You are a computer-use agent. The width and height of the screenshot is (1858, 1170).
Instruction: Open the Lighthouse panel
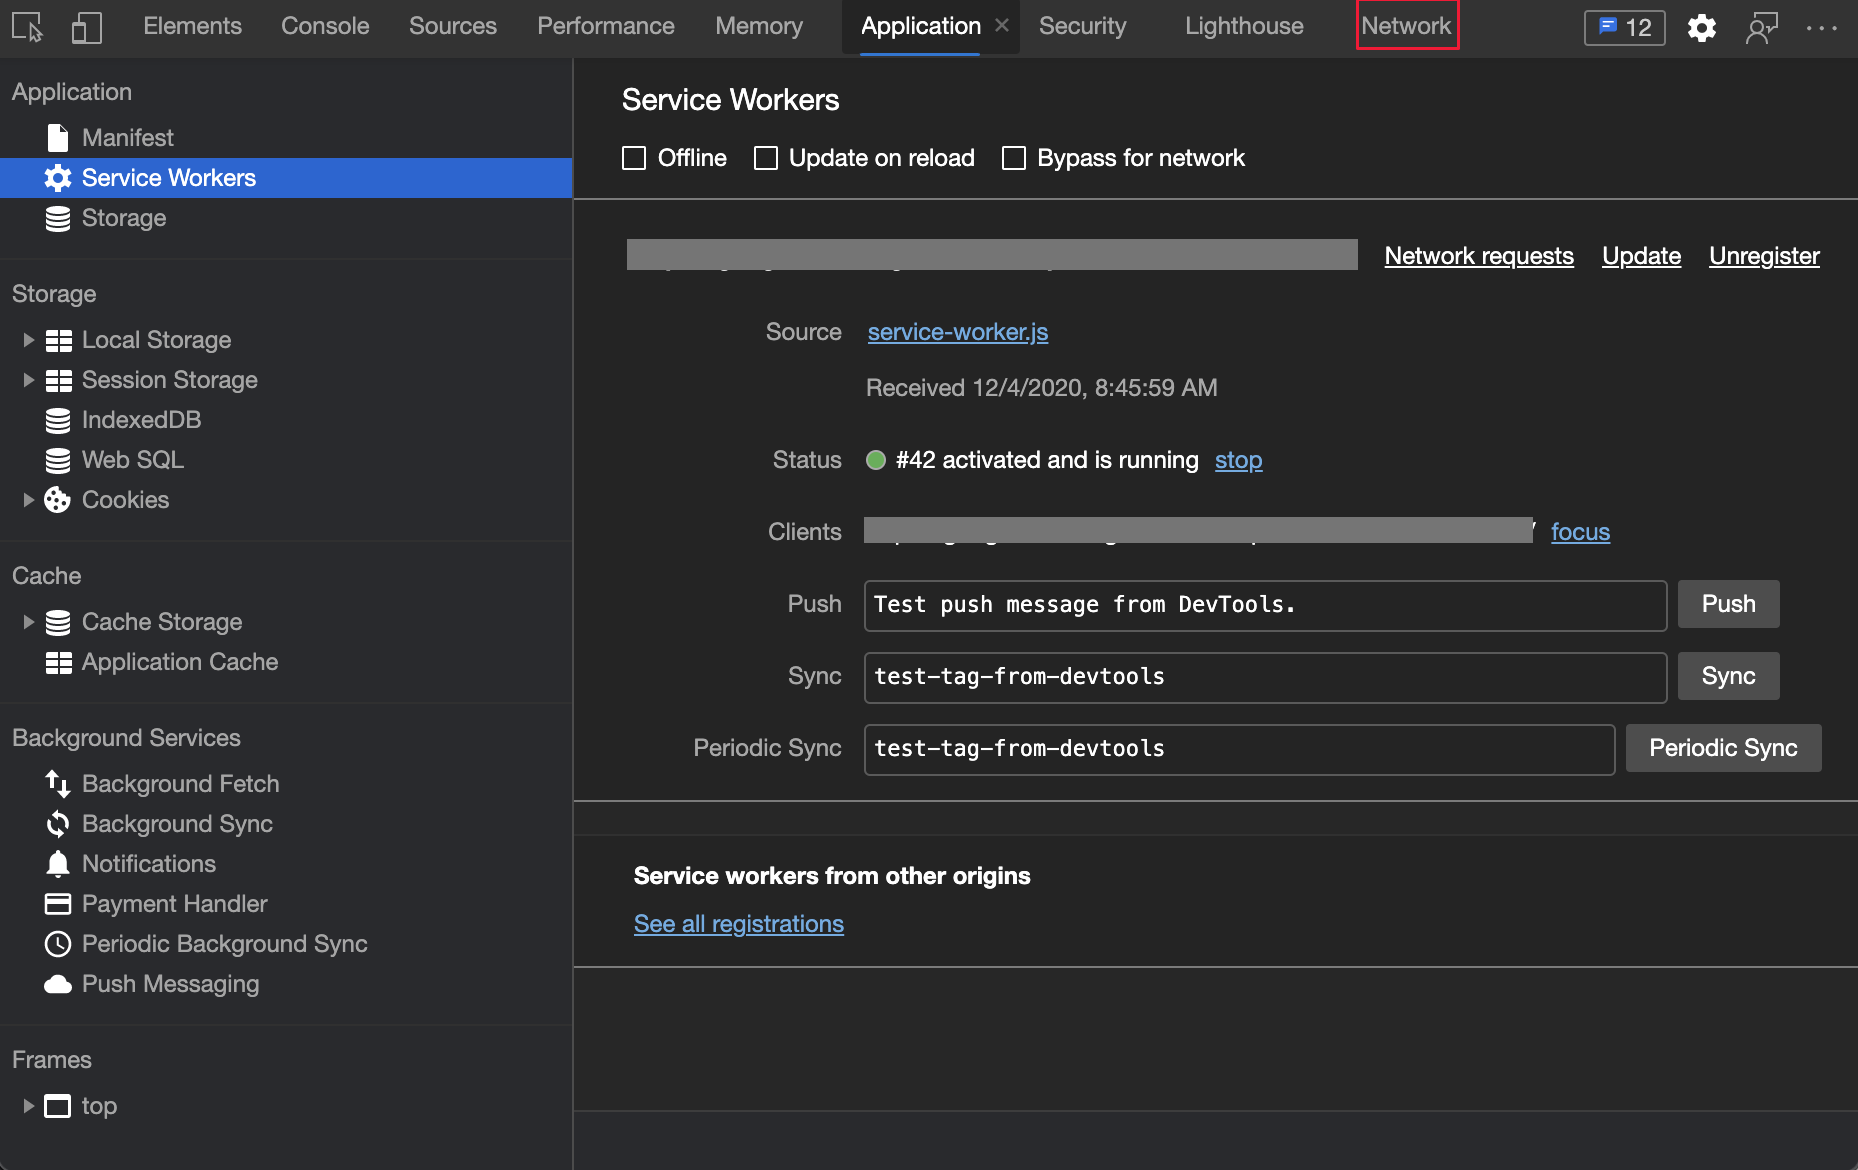coord(1243,26)
